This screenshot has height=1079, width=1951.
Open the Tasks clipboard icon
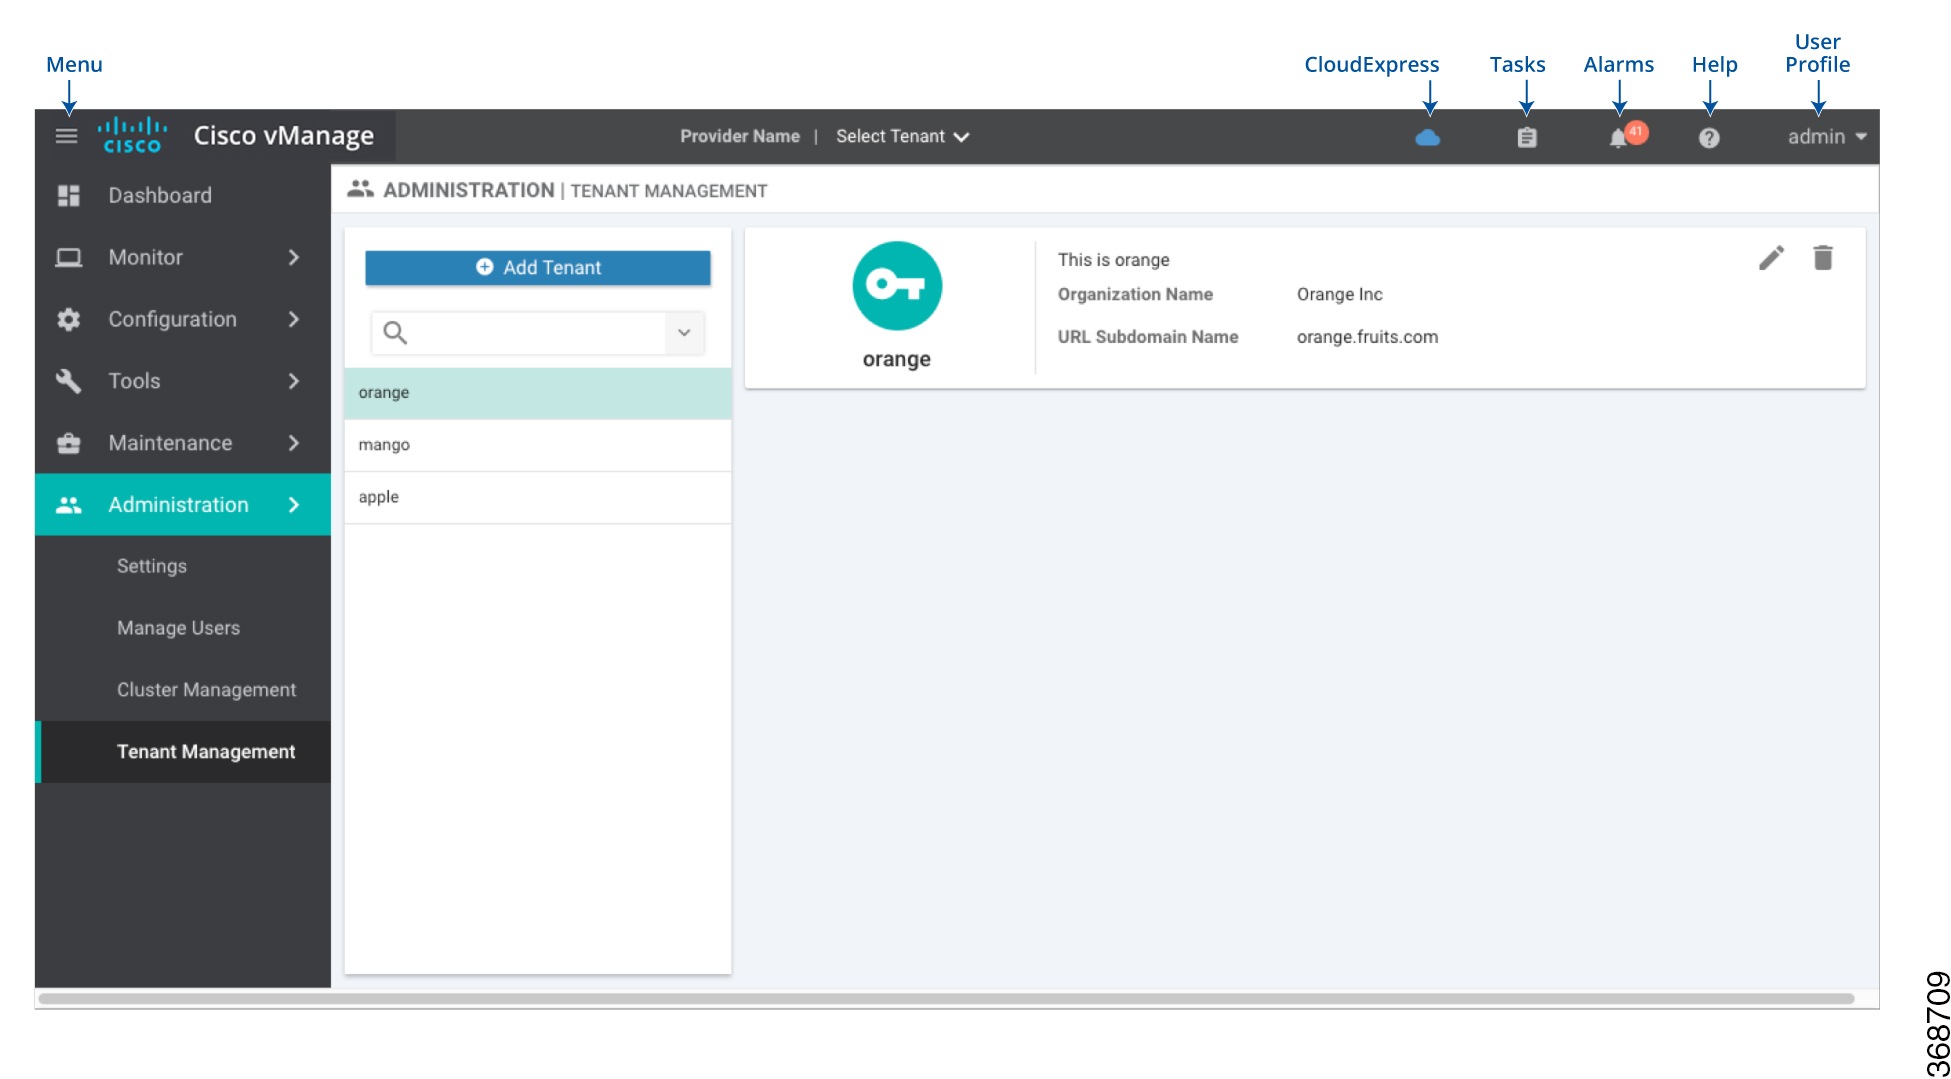click(1526, 137)
